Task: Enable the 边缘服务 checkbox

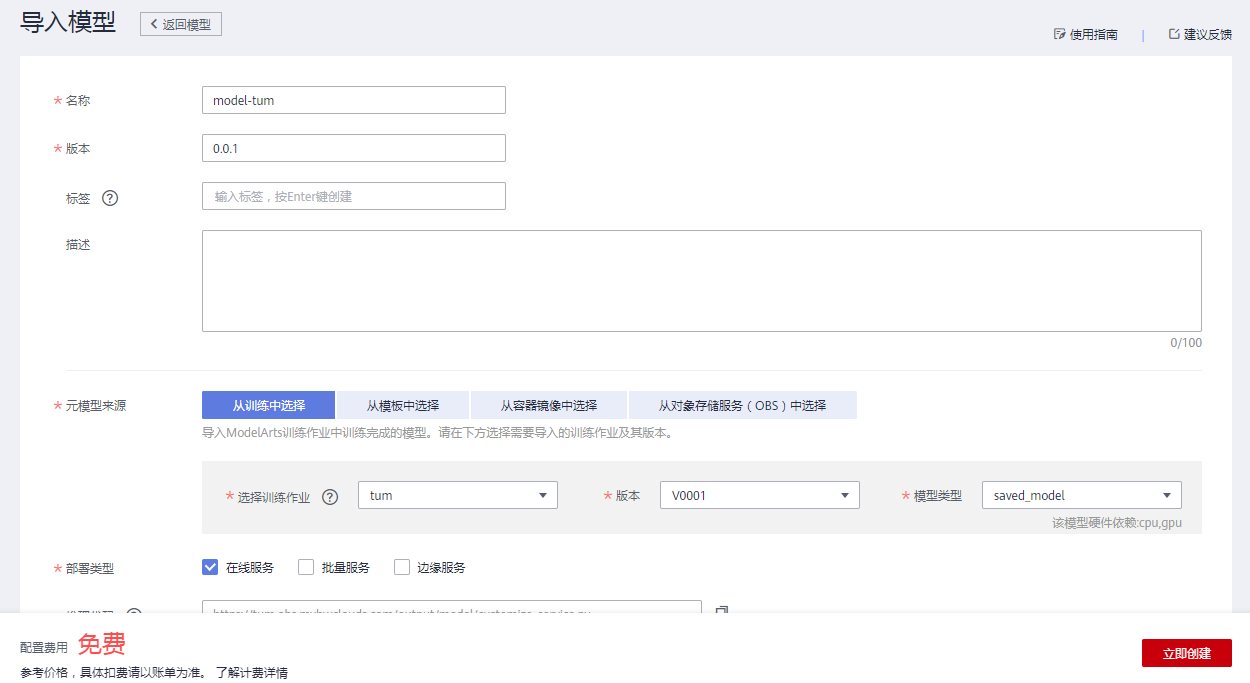Action: coord(402,567)
